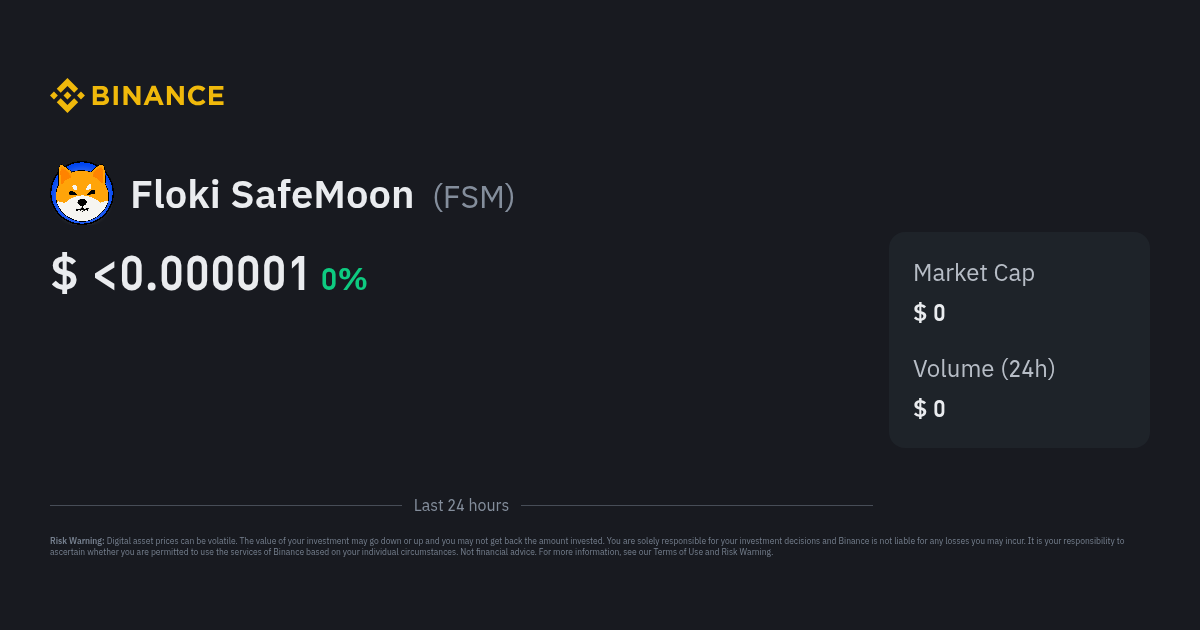Viewport: 1200px width, 630px height.
Task: Click the Last 24 hours chart label
Action: point(461,506)
